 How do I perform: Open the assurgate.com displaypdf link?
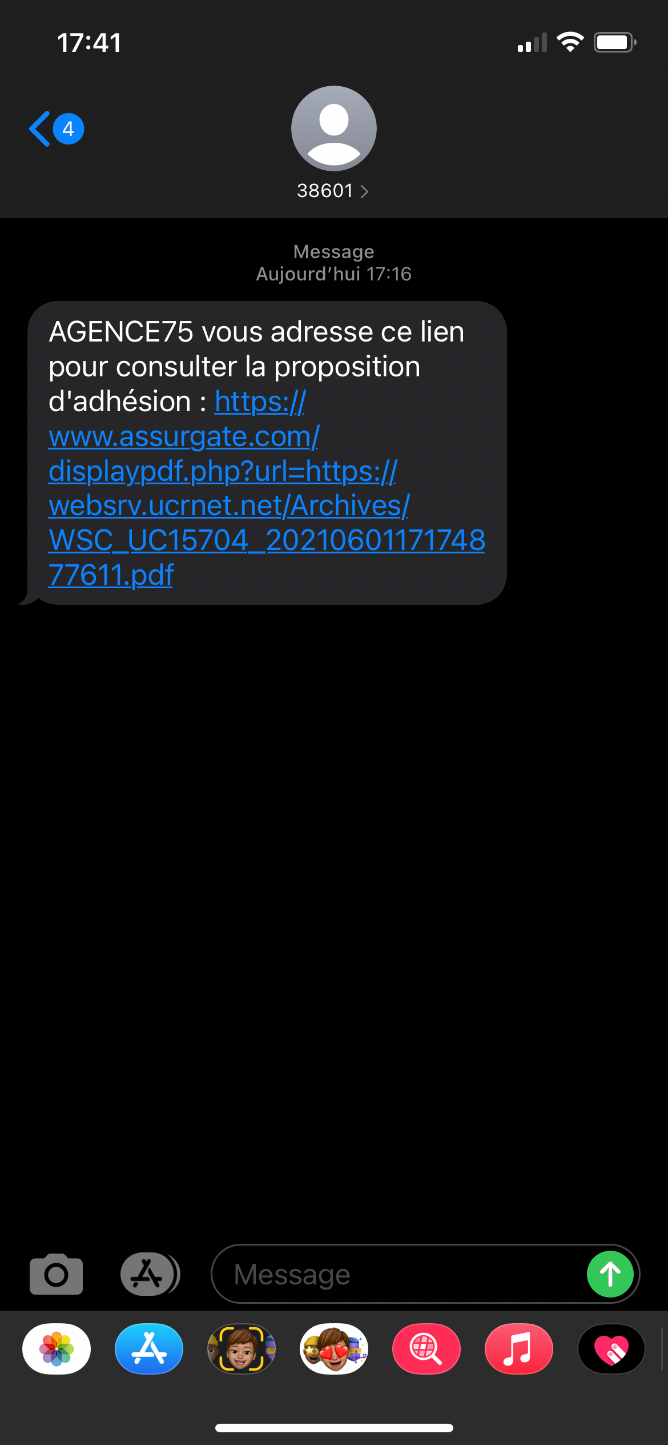pyautogui.click(x=266, y=488)
